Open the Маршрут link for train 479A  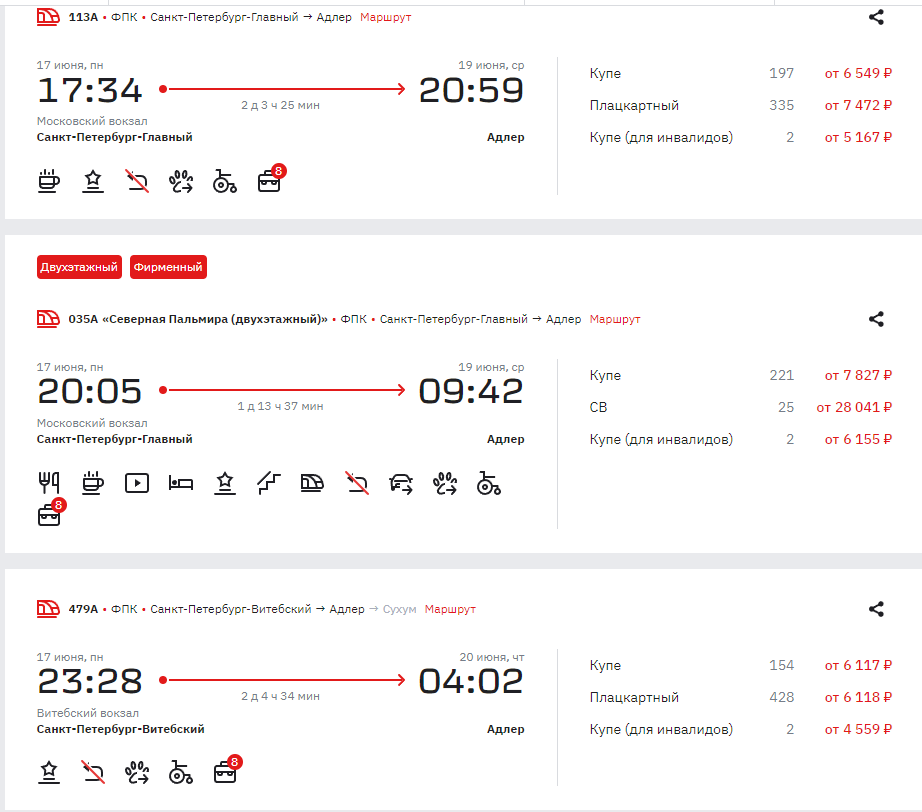coord(450,609)
